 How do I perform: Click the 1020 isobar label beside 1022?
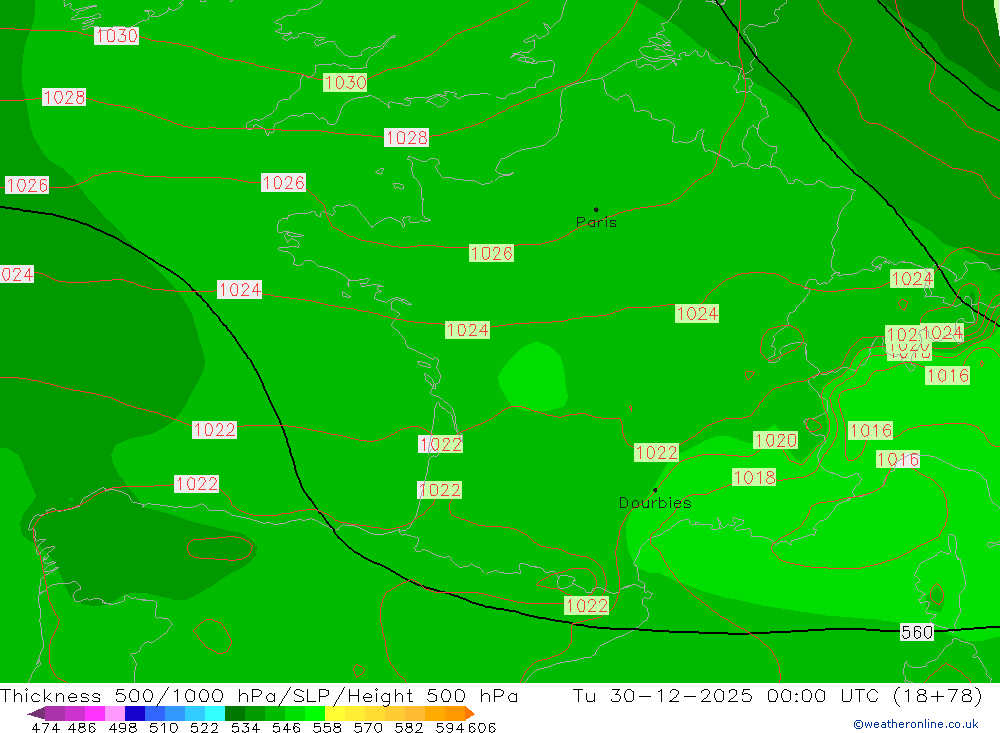[775, 440]
